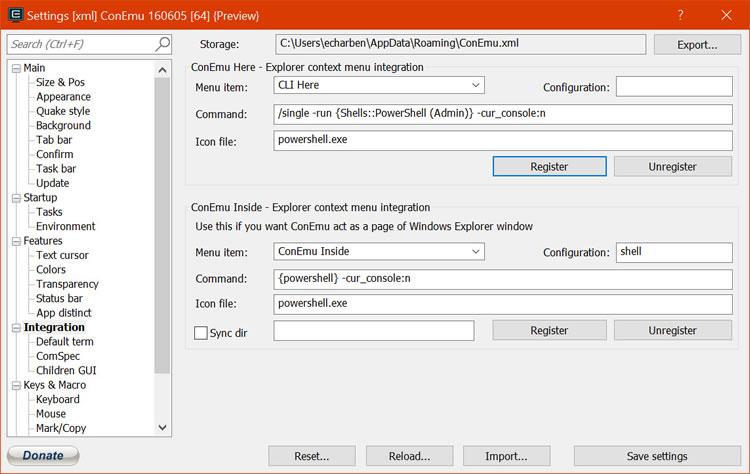Screen dimensions: 750x474
Task: Select the Keyboard settings page
Action: (58, 399)
